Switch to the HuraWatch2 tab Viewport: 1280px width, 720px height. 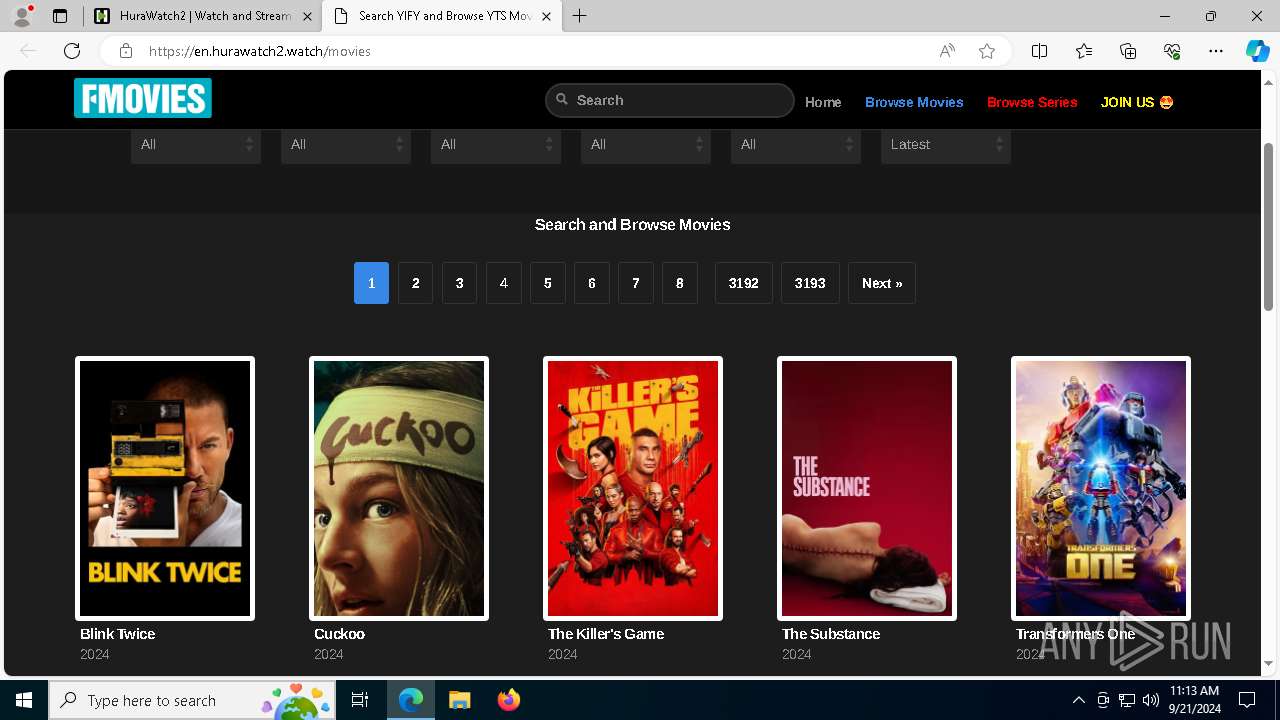(203, 16)
